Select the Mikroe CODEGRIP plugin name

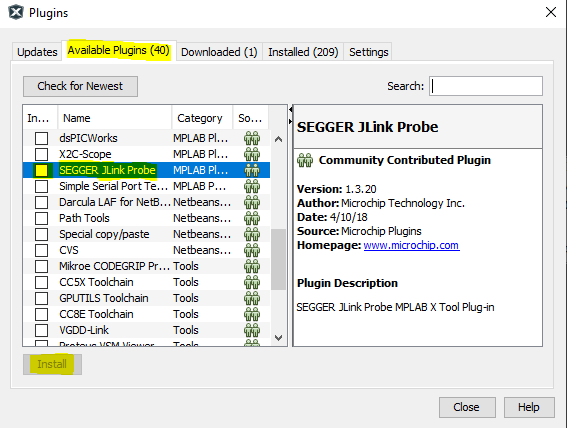click(114, 266)
